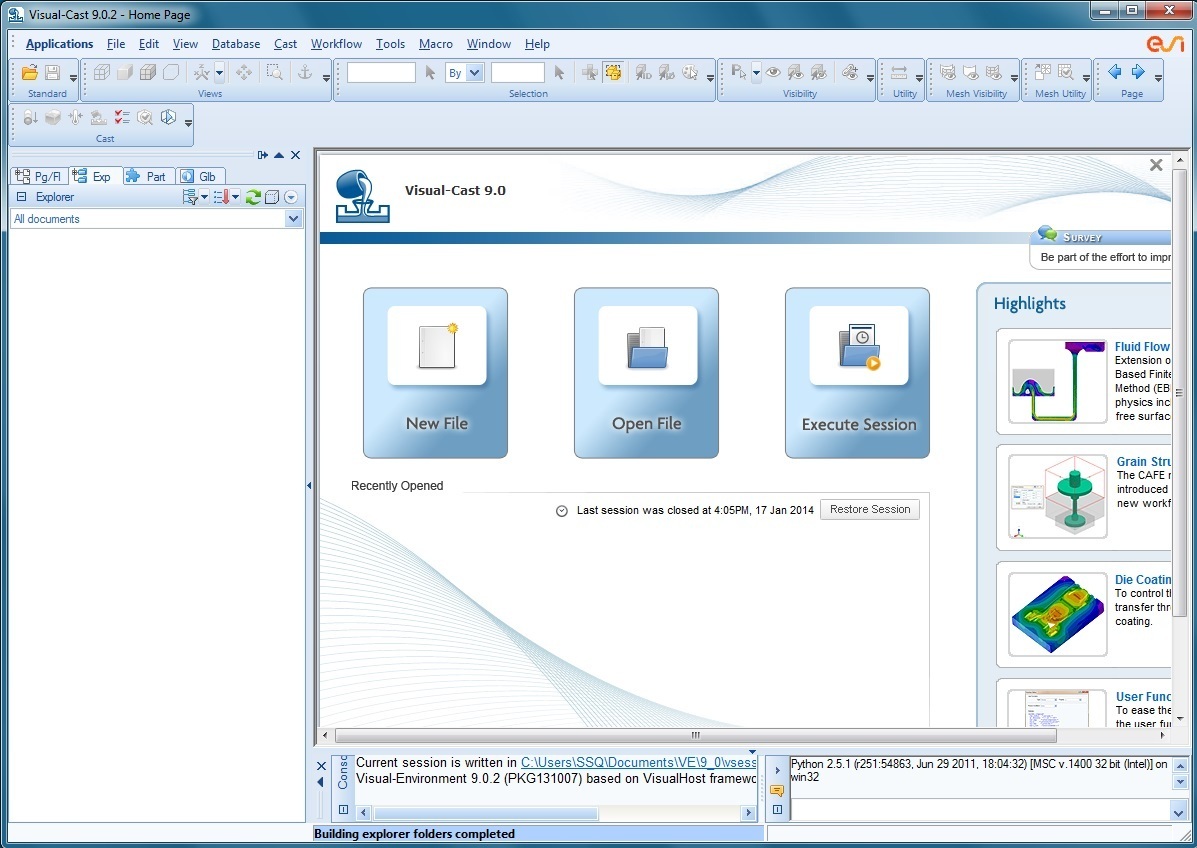This screenshot has height=848, width=1197.
Task: Open the axes orientation dropdown arrow
Action: coord(219,73)
